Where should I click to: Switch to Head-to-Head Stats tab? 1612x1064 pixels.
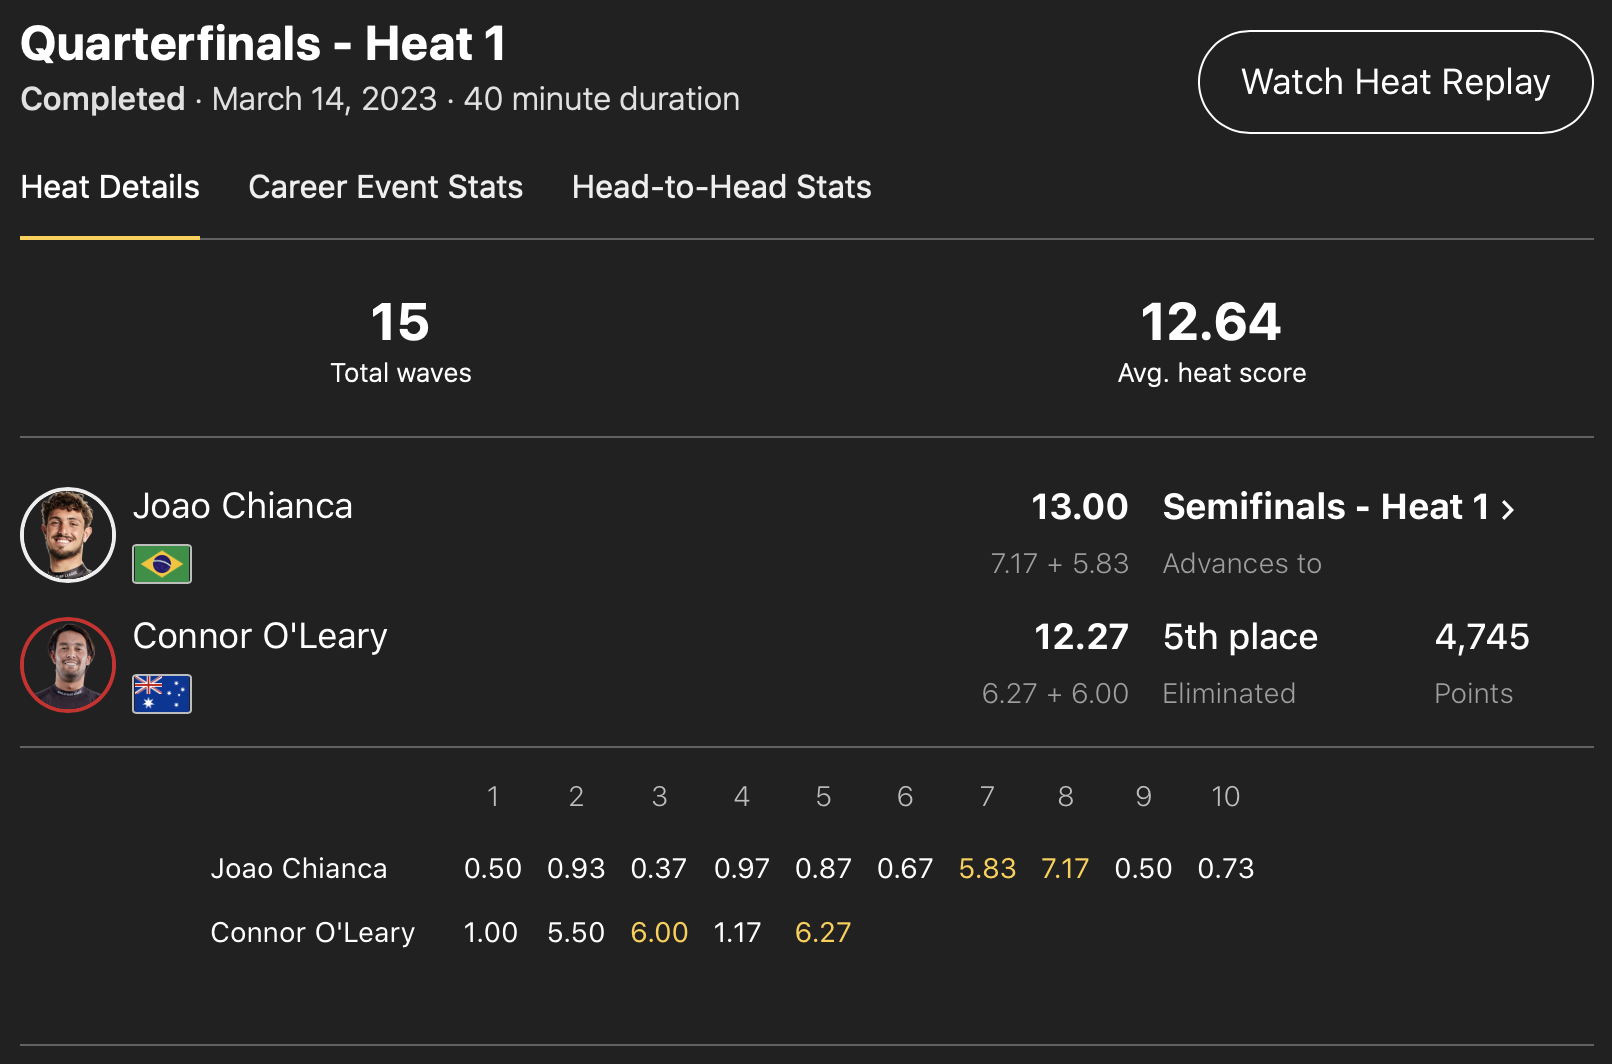pyautogui.click(x=721, y=187)
